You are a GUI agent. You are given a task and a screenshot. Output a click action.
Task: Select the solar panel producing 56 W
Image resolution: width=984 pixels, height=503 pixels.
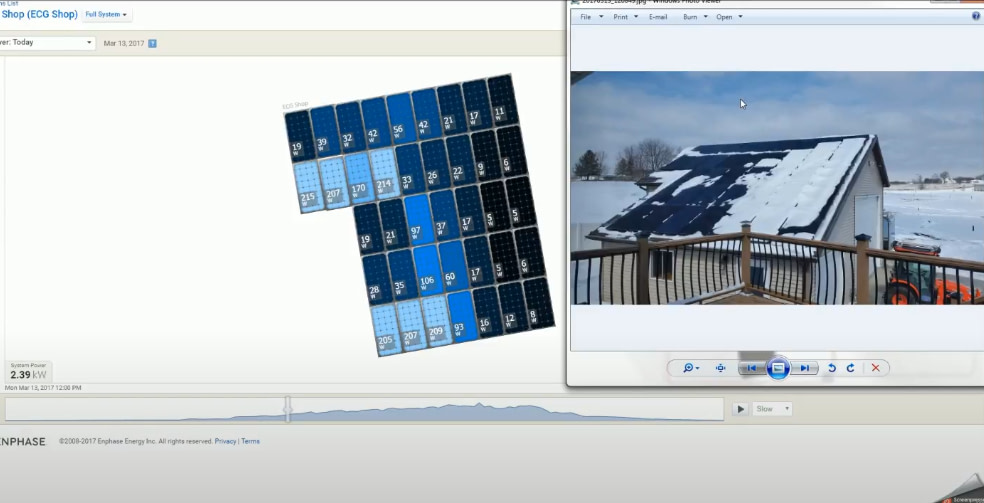click(399, 119)
